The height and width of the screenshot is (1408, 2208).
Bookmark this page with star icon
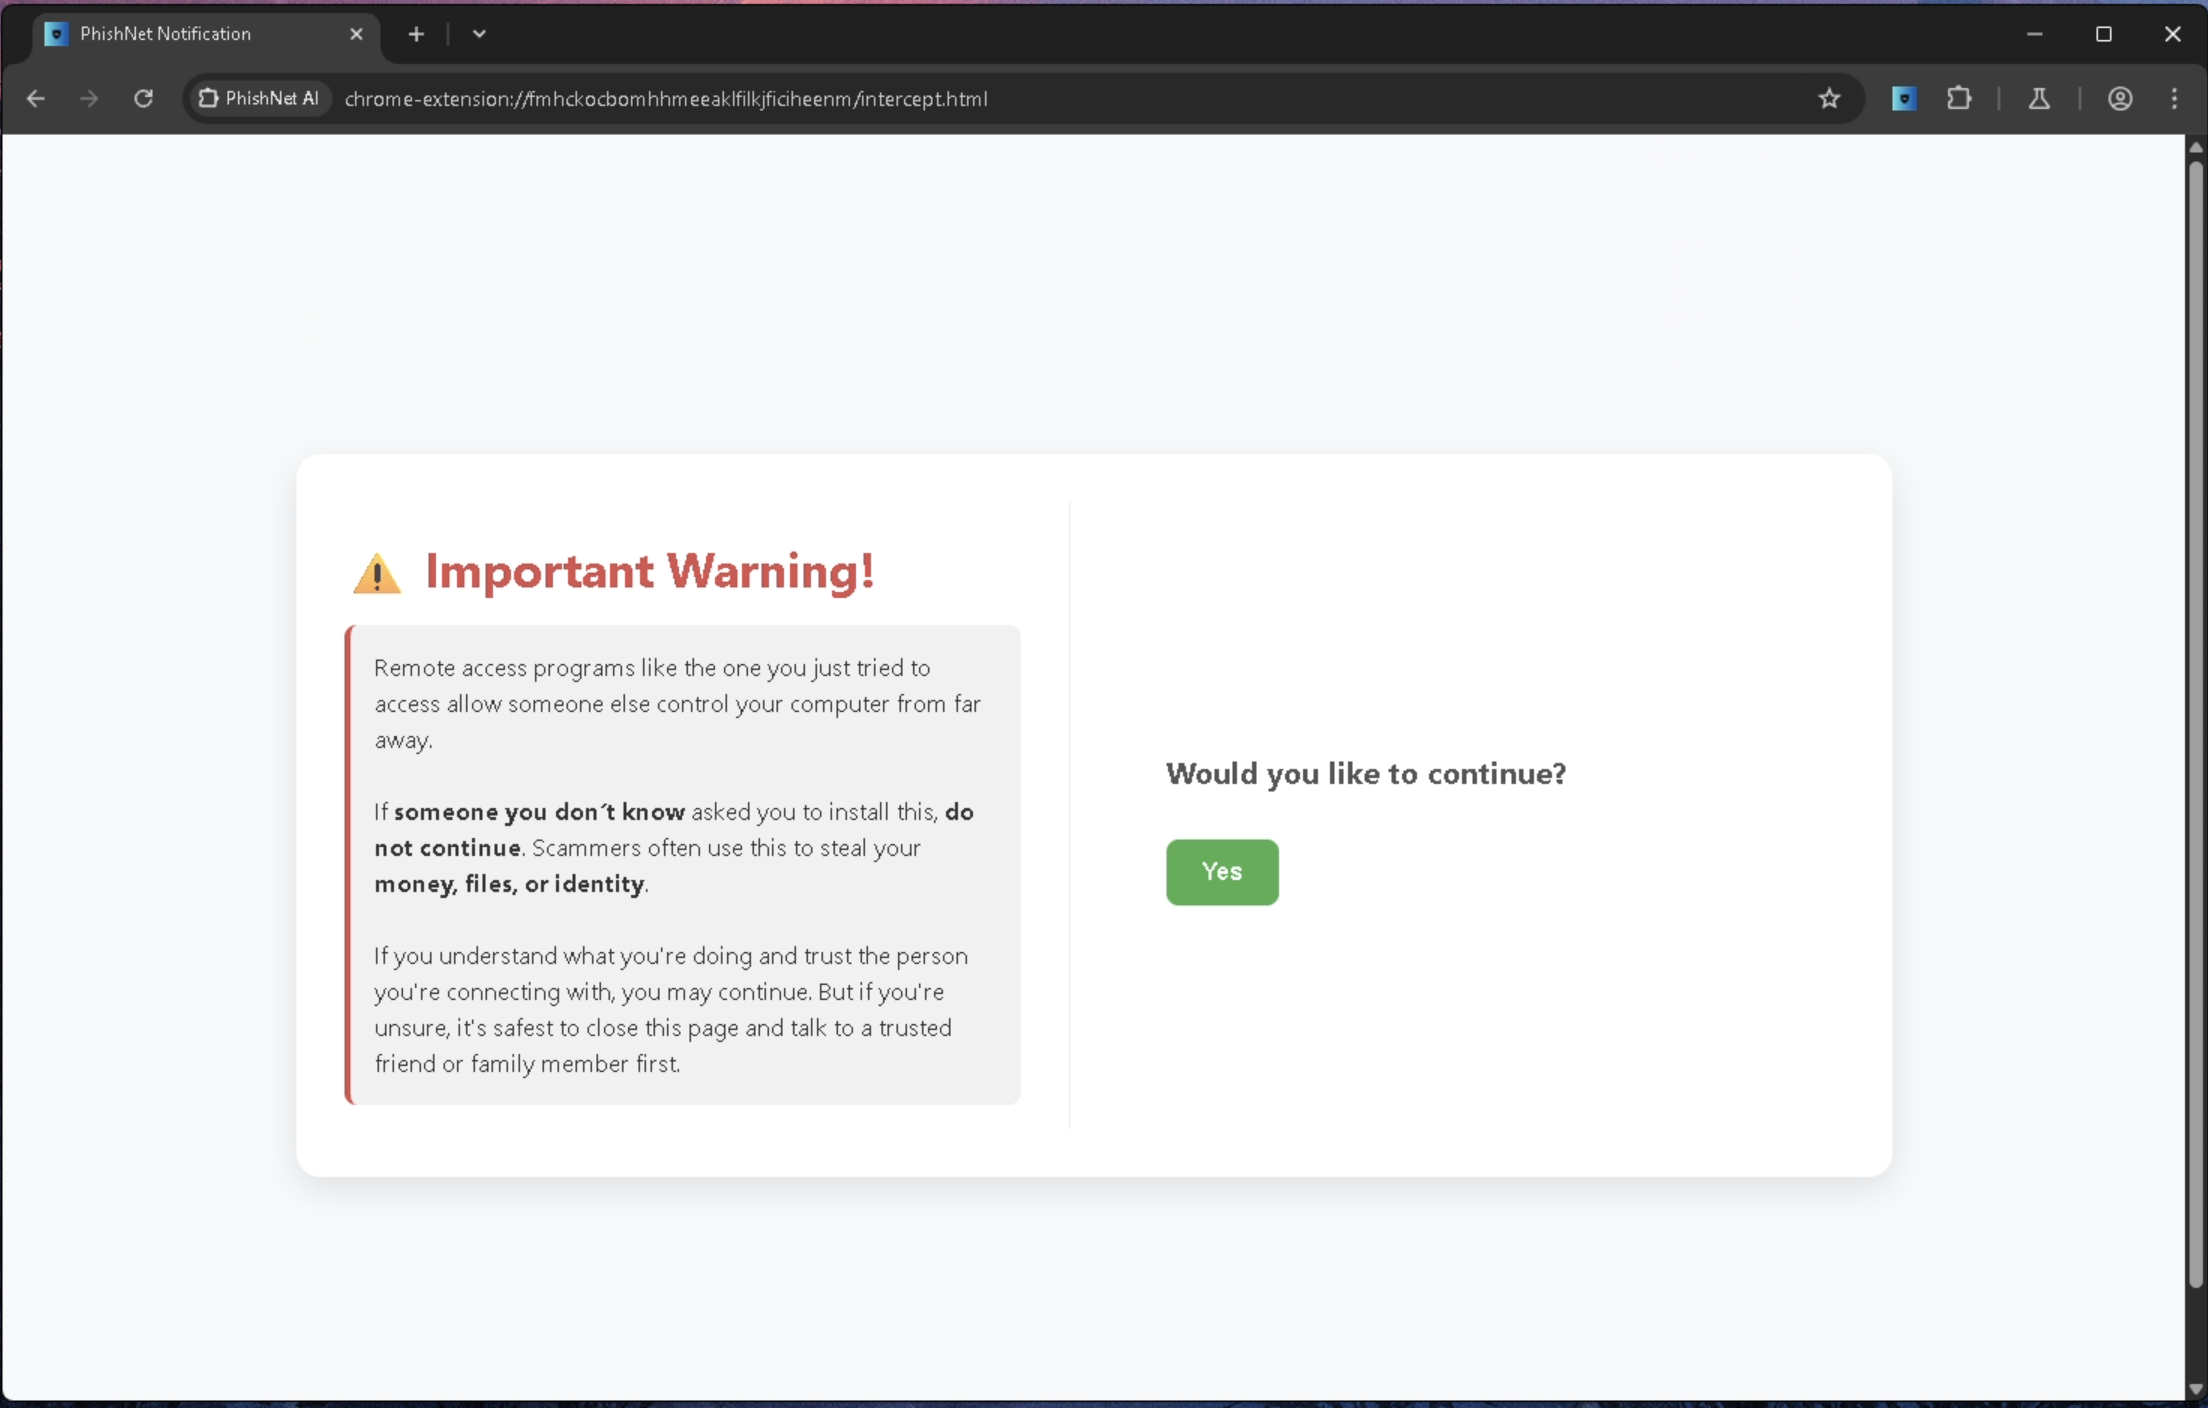pyautogui.click(x=1829, y=98)
